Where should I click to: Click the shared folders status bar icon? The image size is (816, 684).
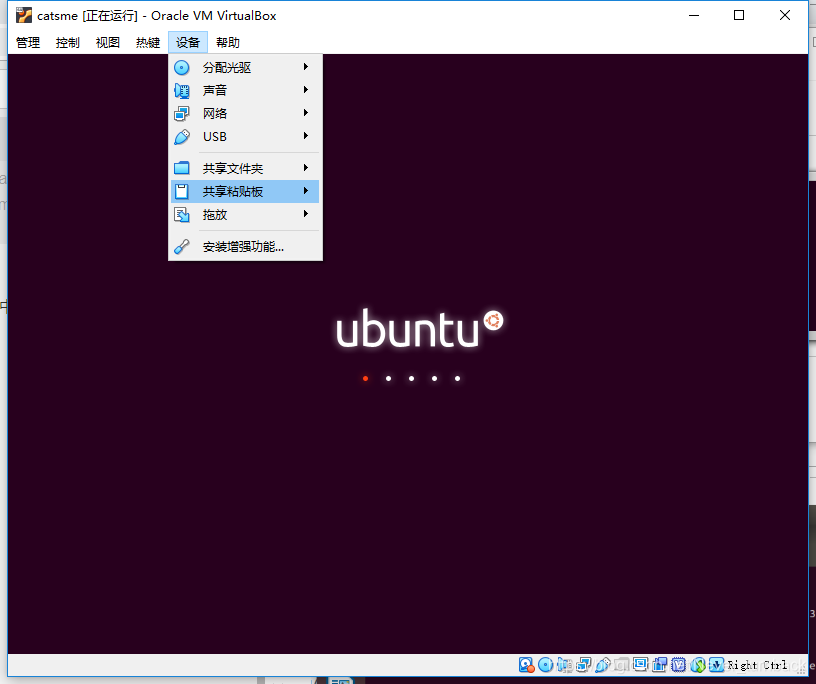pyautogui.click(x=622, y=665)
